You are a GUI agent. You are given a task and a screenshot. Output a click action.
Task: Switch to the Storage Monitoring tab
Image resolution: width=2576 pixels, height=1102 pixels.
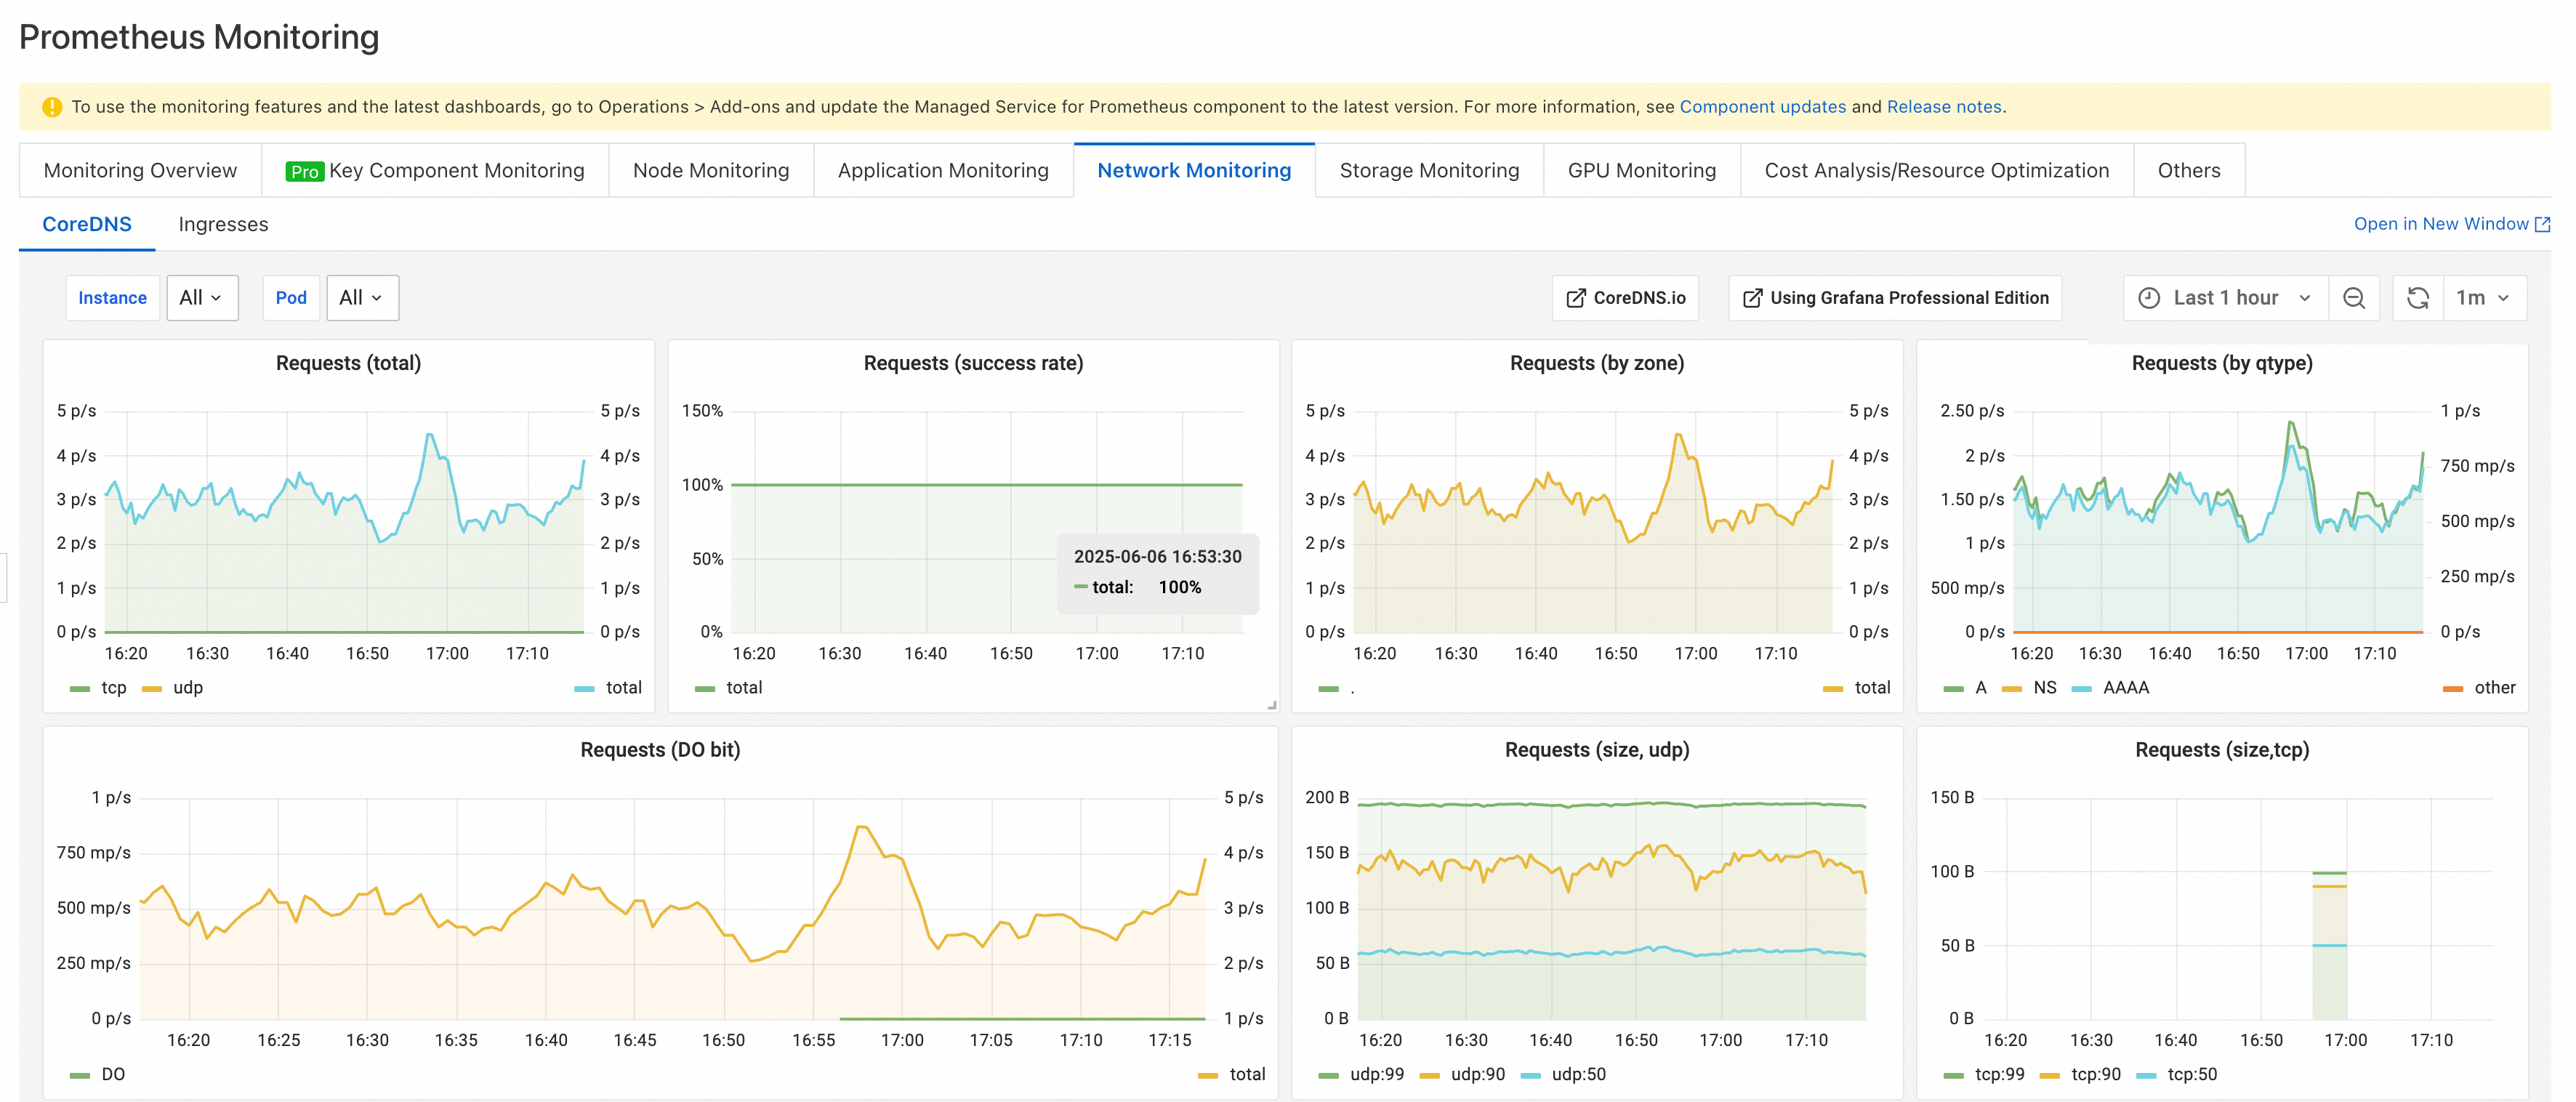(1429, 171)
